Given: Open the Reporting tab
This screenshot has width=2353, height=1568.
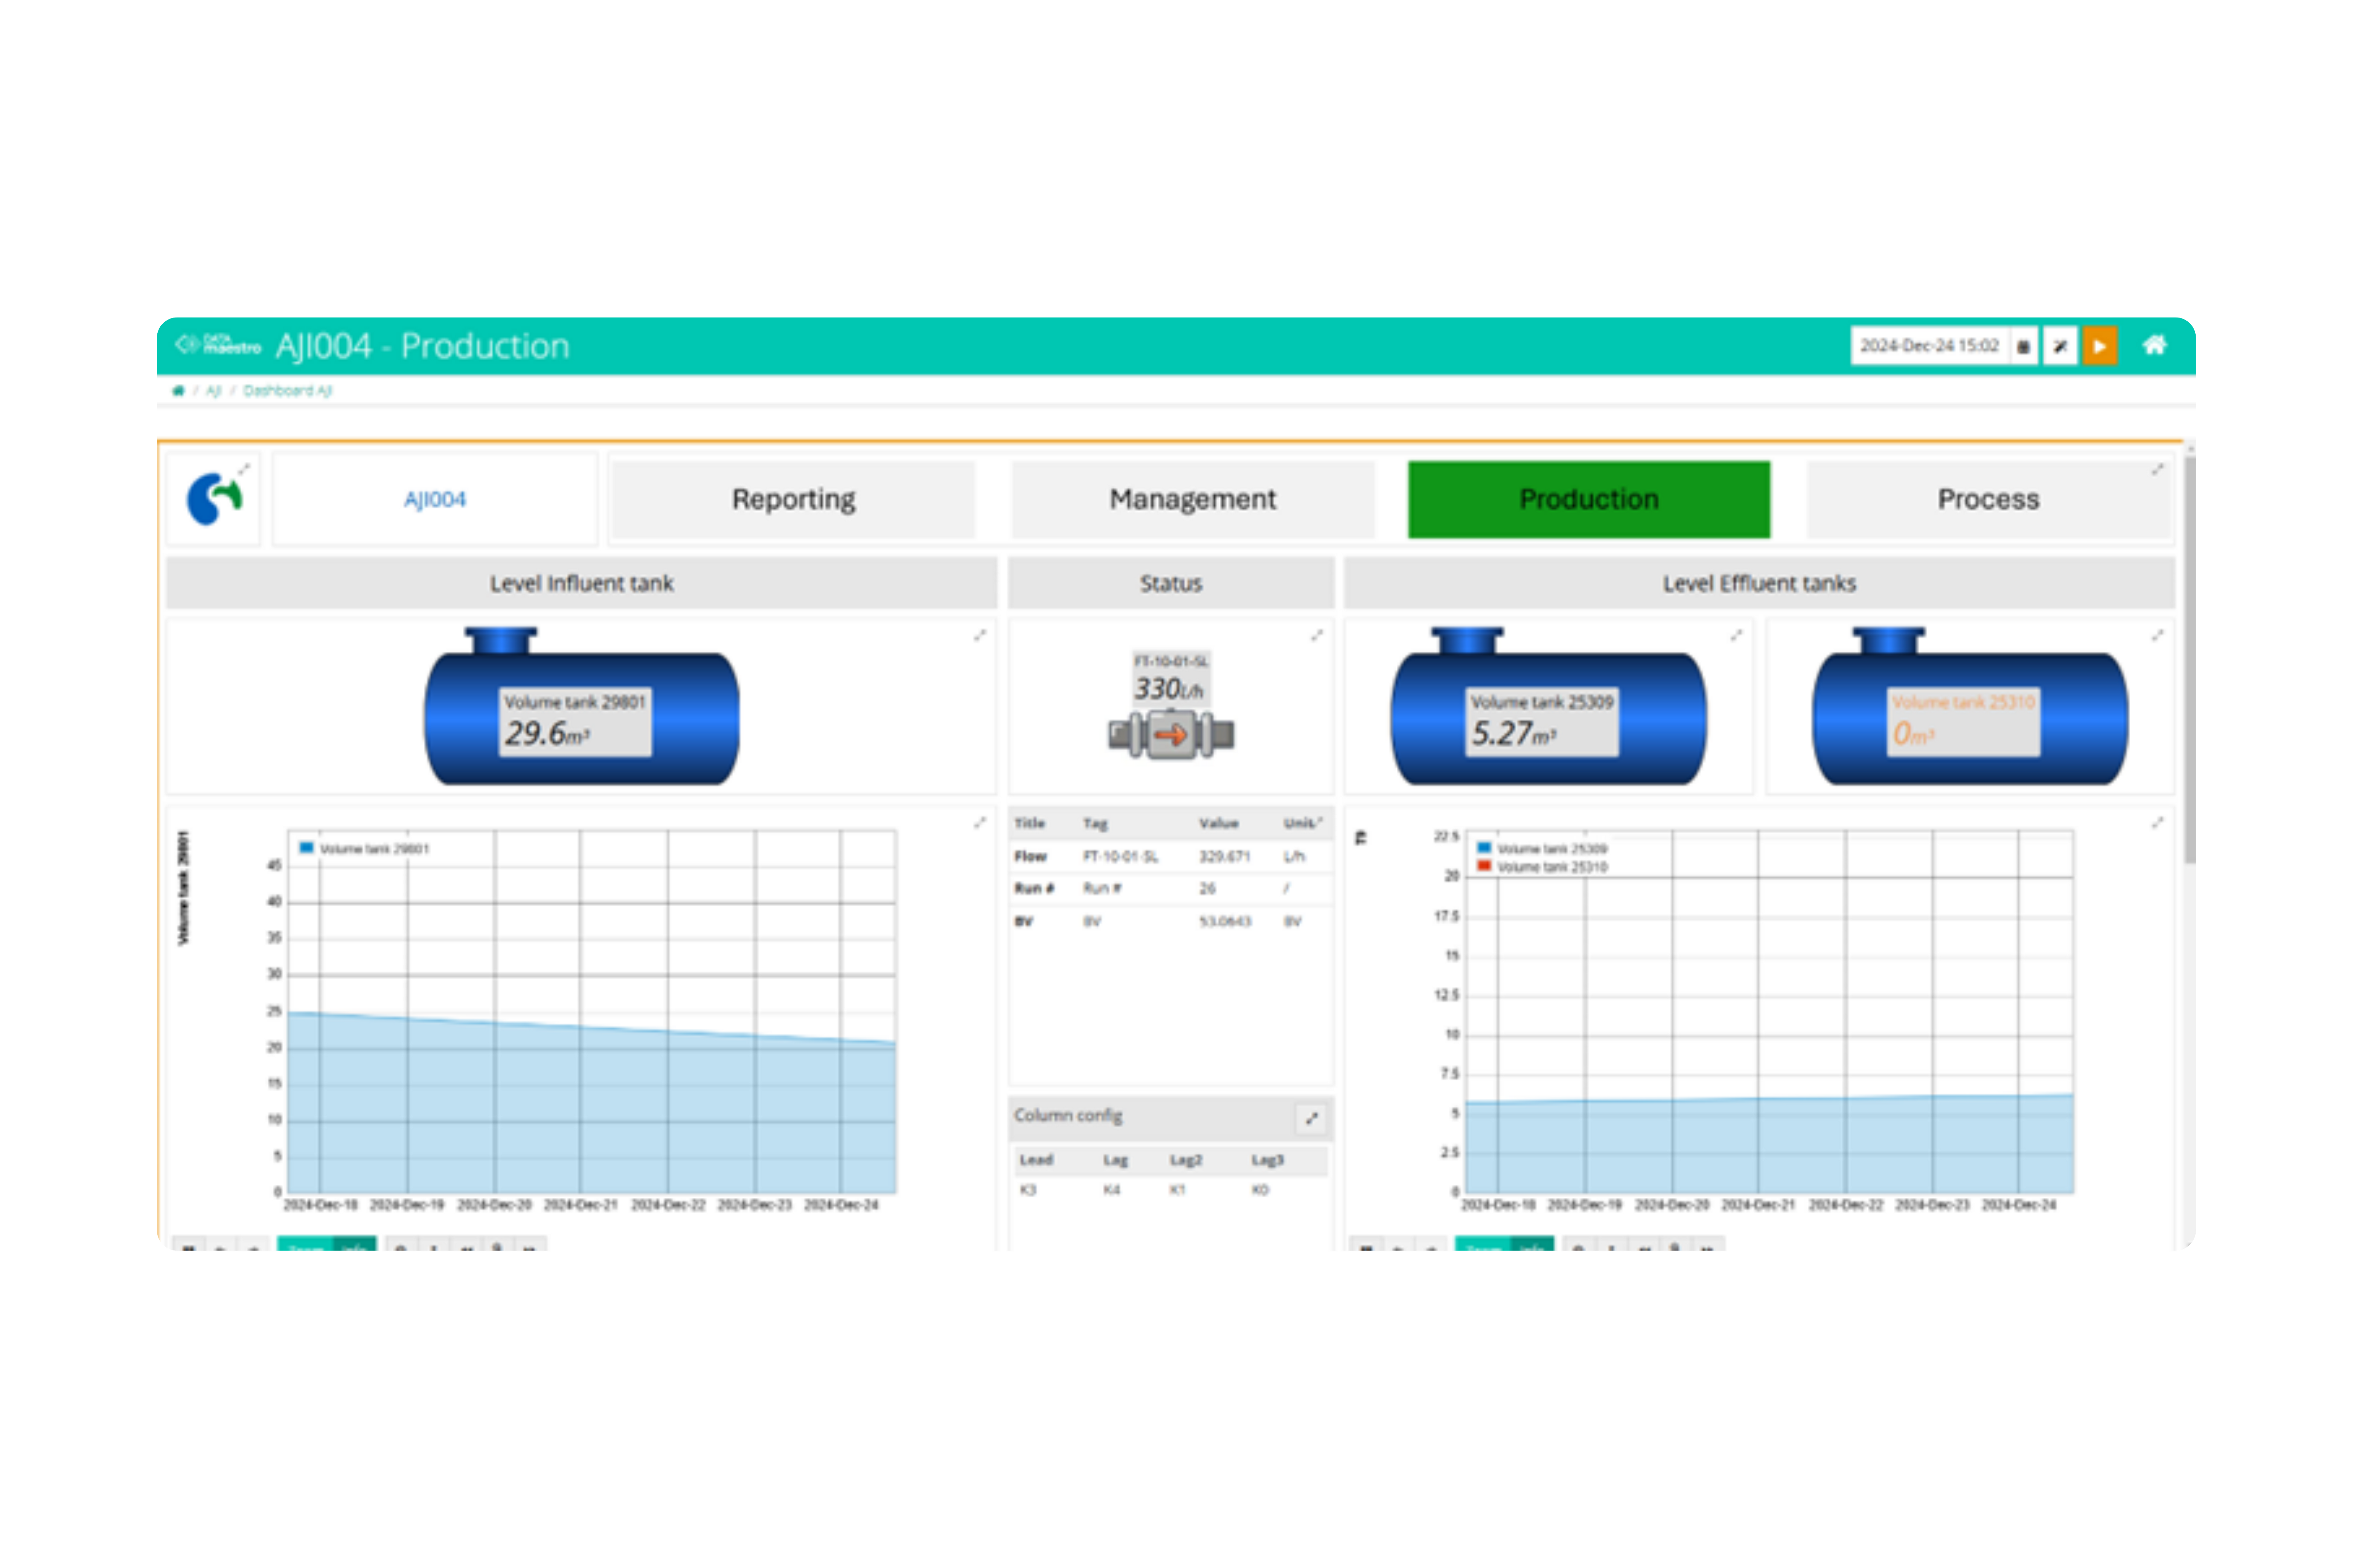Looking at the screenshot, I should pyautogui.click(x=793, y=499).
